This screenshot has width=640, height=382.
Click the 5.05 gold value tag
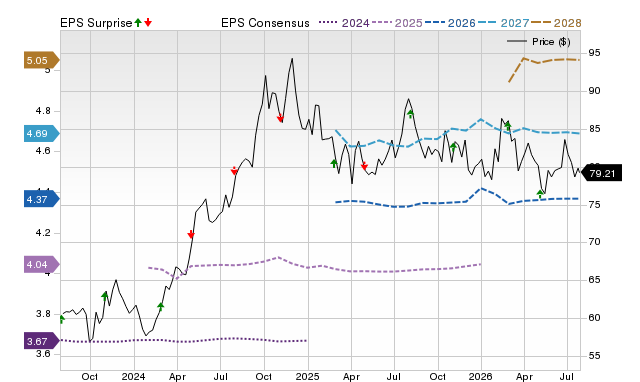41,60
